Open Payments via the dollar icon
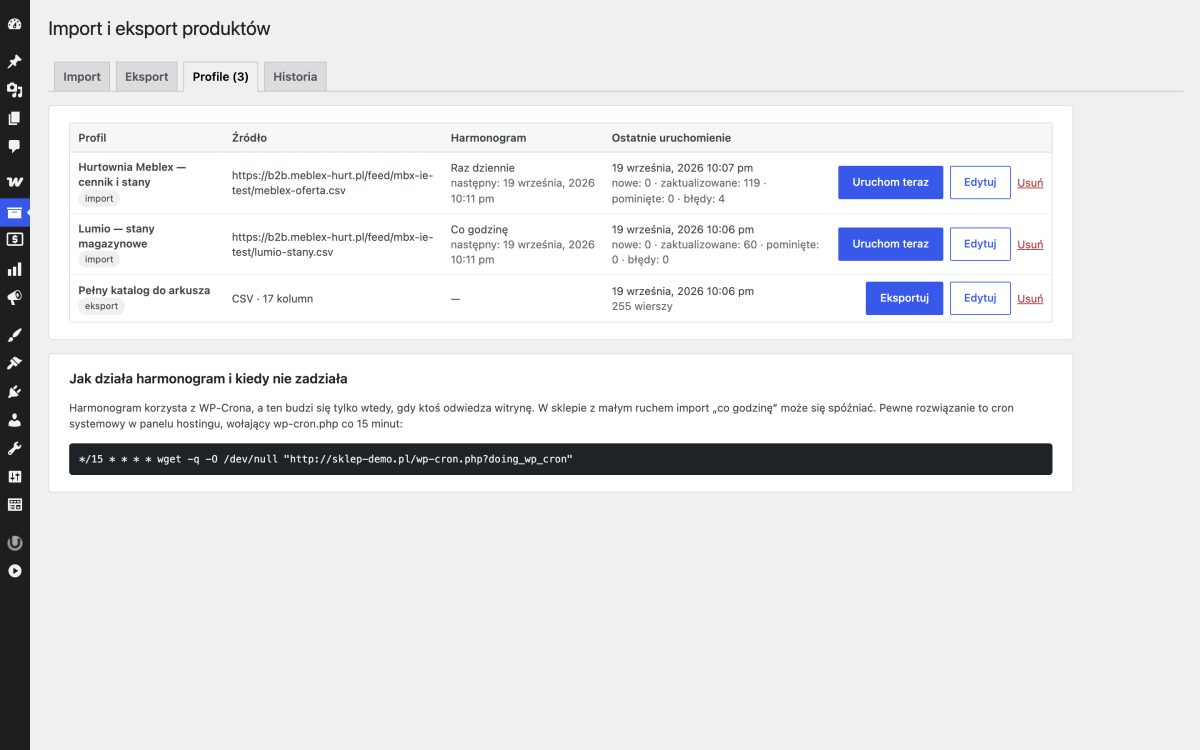The width and height of the screenshot is (1200, 750). pyautogui.click(x=15, y=240)
